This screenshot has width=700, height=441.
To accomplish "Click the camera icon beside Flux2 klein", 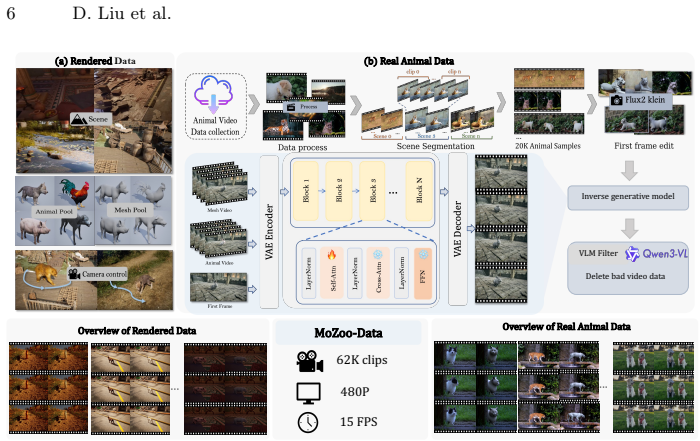I will click(x=617, y=100).
